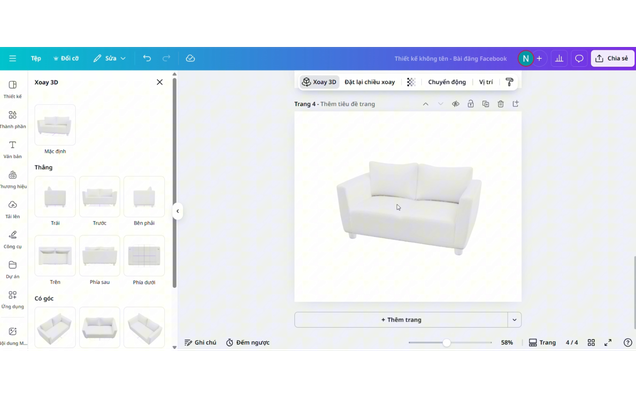The height and width of the screenshot is (398, 636).
Task: Select the Bên phải right view thumbnail
Action: click(x=144, y=197)
